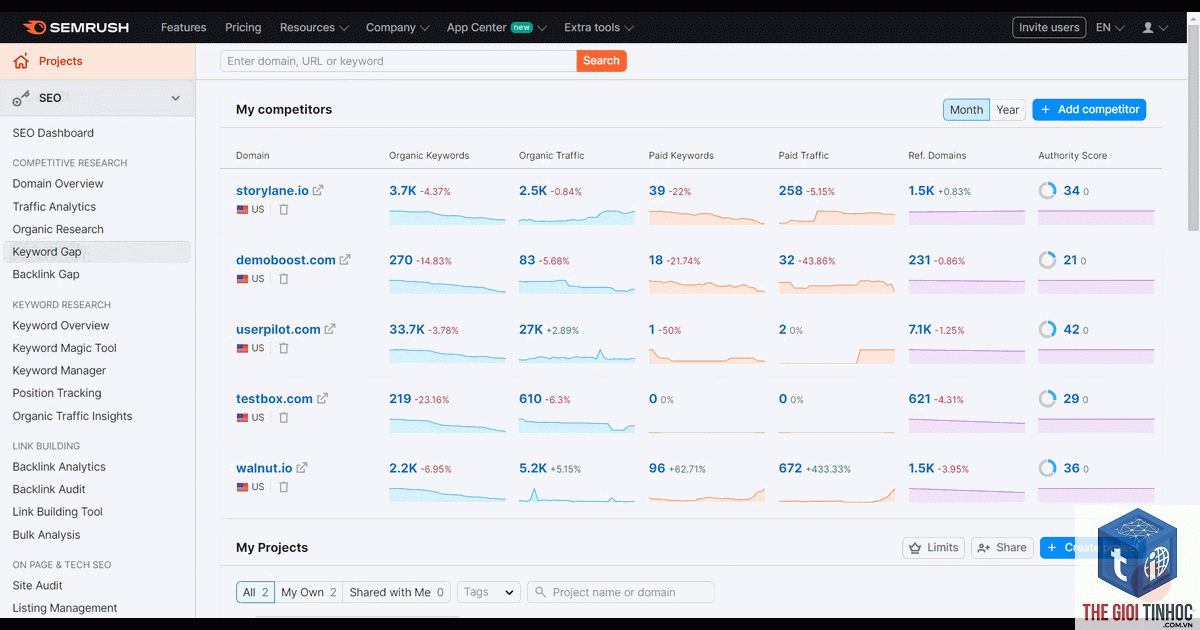Viewport: 1200px width, 630px height.
Task: Open Listing Management in sidebar
Action: tap(65, 608)
